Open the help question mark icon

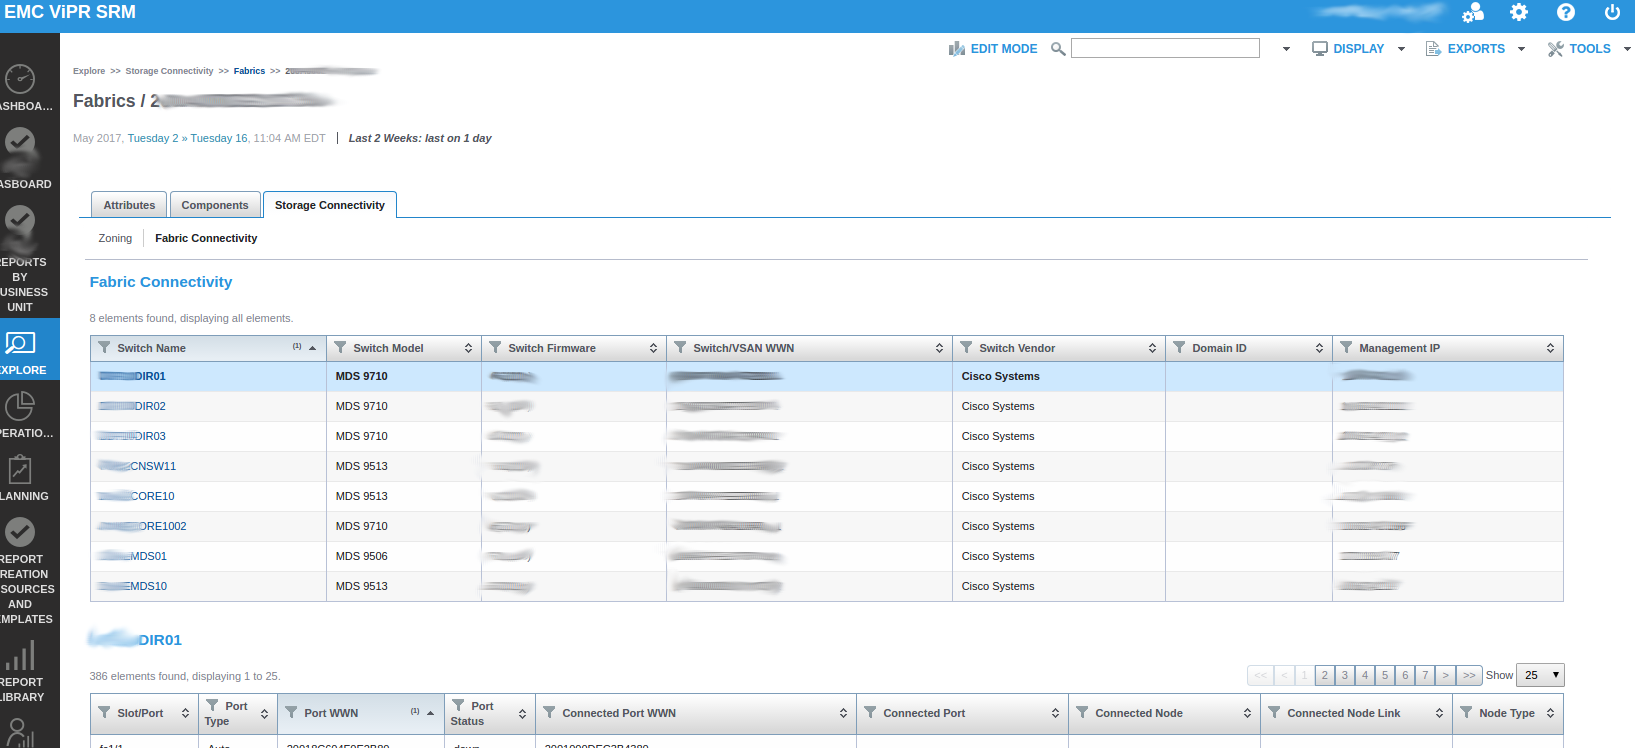pos(1566,12)
